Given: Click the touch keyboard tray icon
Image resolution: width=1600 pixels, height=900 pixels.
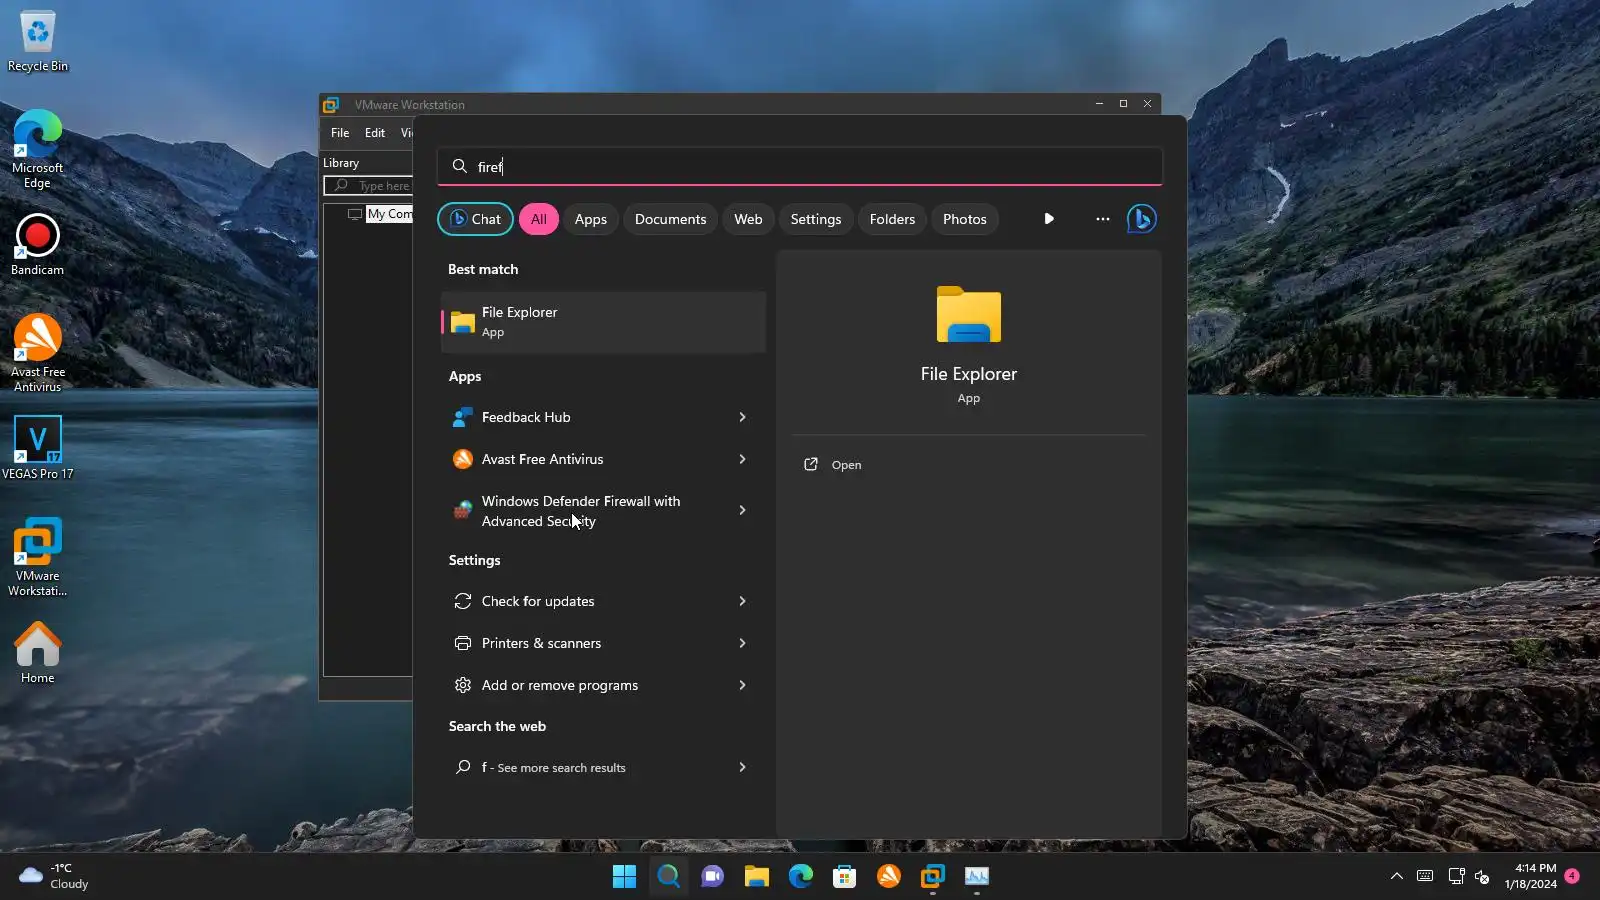Looking at the screenshot, I should point(1425,876).
